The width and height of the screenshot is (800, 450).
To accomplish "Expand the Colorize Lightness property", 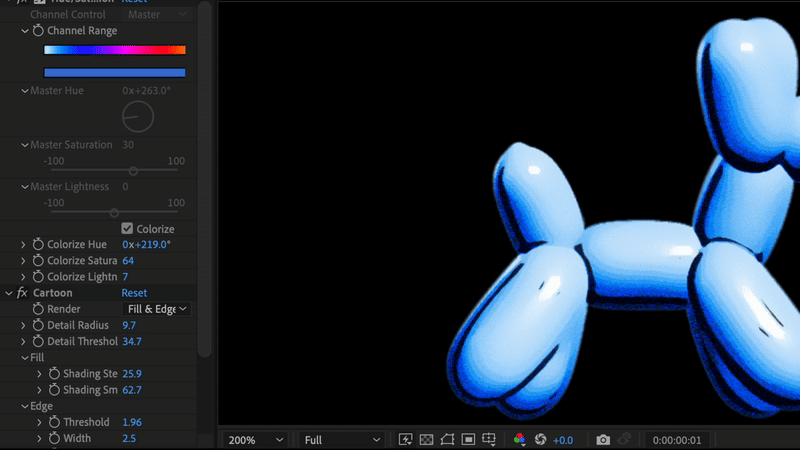I will pos(23,277).
